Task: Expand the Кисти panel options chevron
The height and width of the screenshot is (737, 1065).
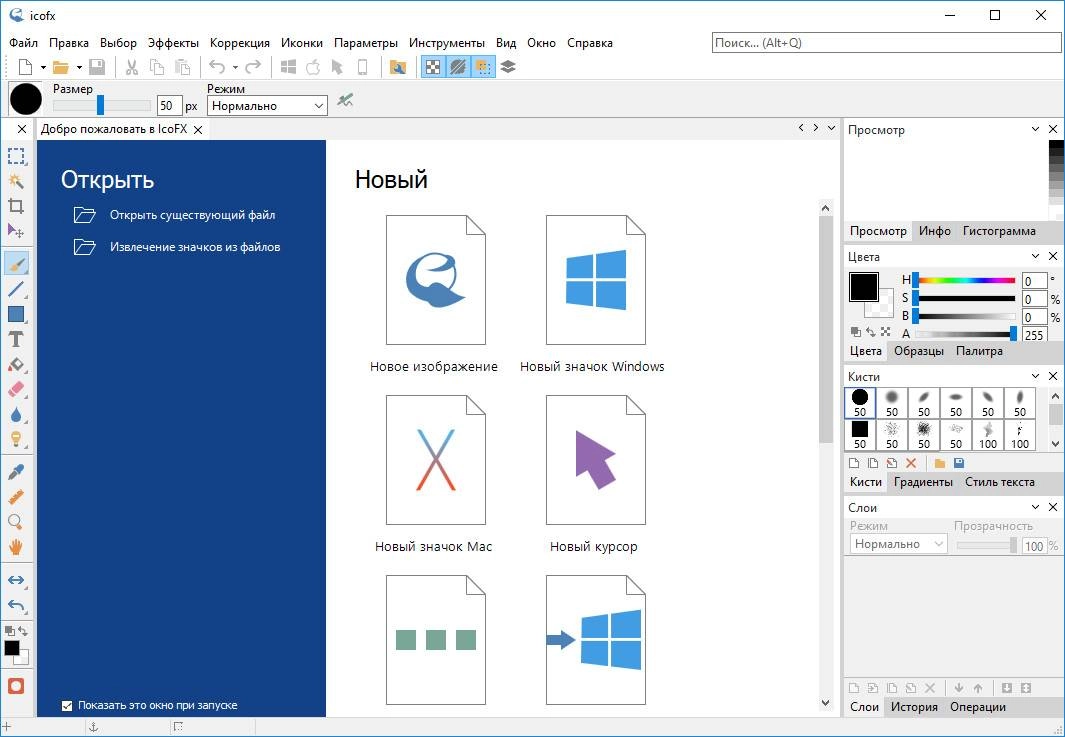Action: [1035, 376]
